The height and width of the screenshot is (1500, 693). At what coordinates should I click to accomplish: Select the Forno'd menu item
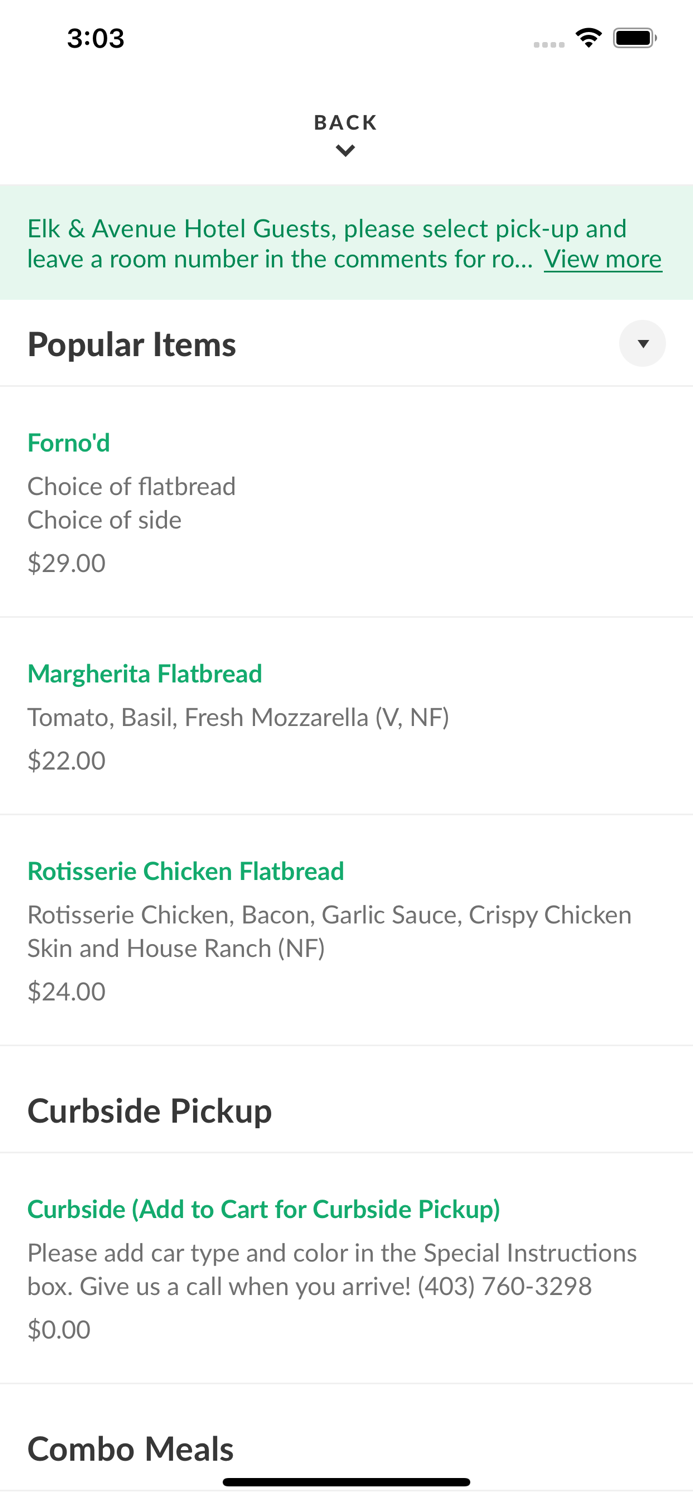point(69,442)
